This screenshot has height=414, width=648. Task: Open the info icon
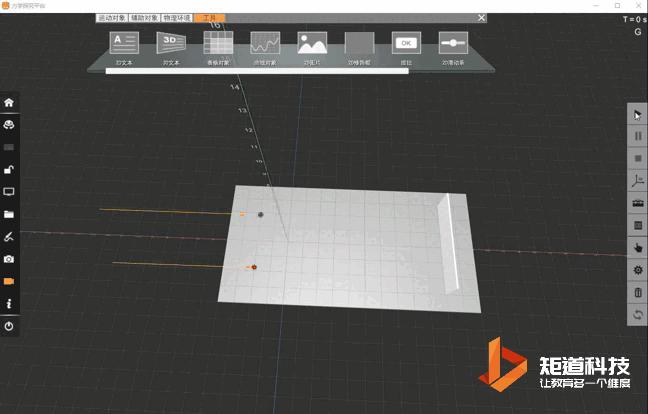(9, 304)
